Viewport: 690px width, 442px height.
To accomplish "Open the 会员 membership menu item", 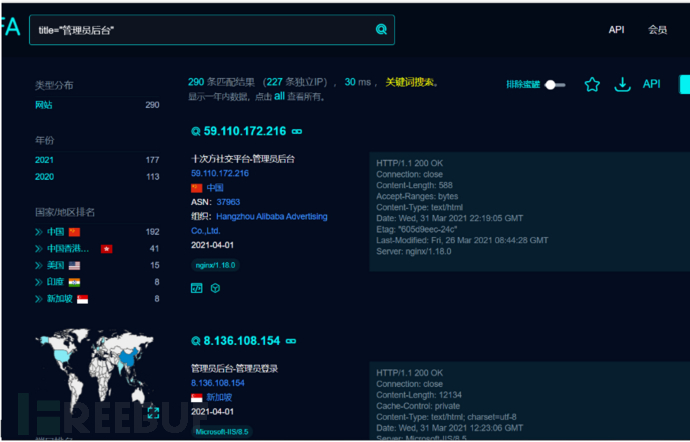I will coord(657,30).
